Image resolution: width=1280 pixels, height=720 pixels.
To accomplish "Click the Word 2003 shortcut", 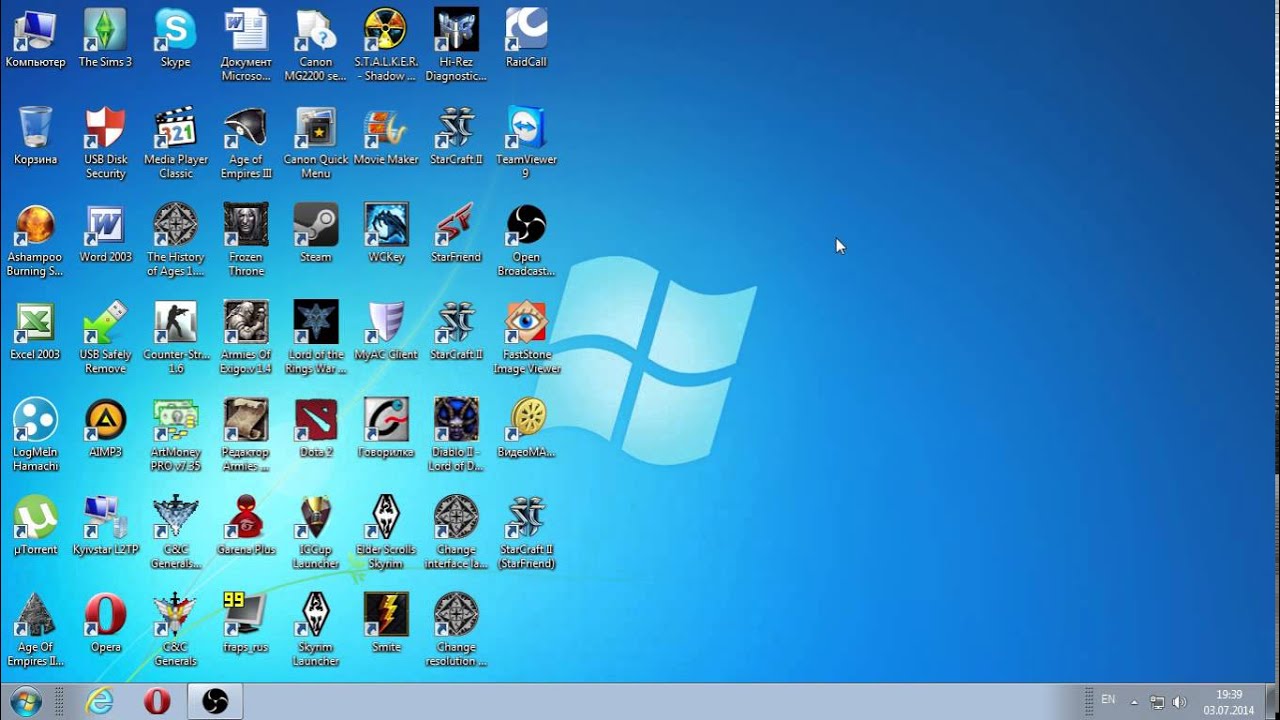I will 105,235.
